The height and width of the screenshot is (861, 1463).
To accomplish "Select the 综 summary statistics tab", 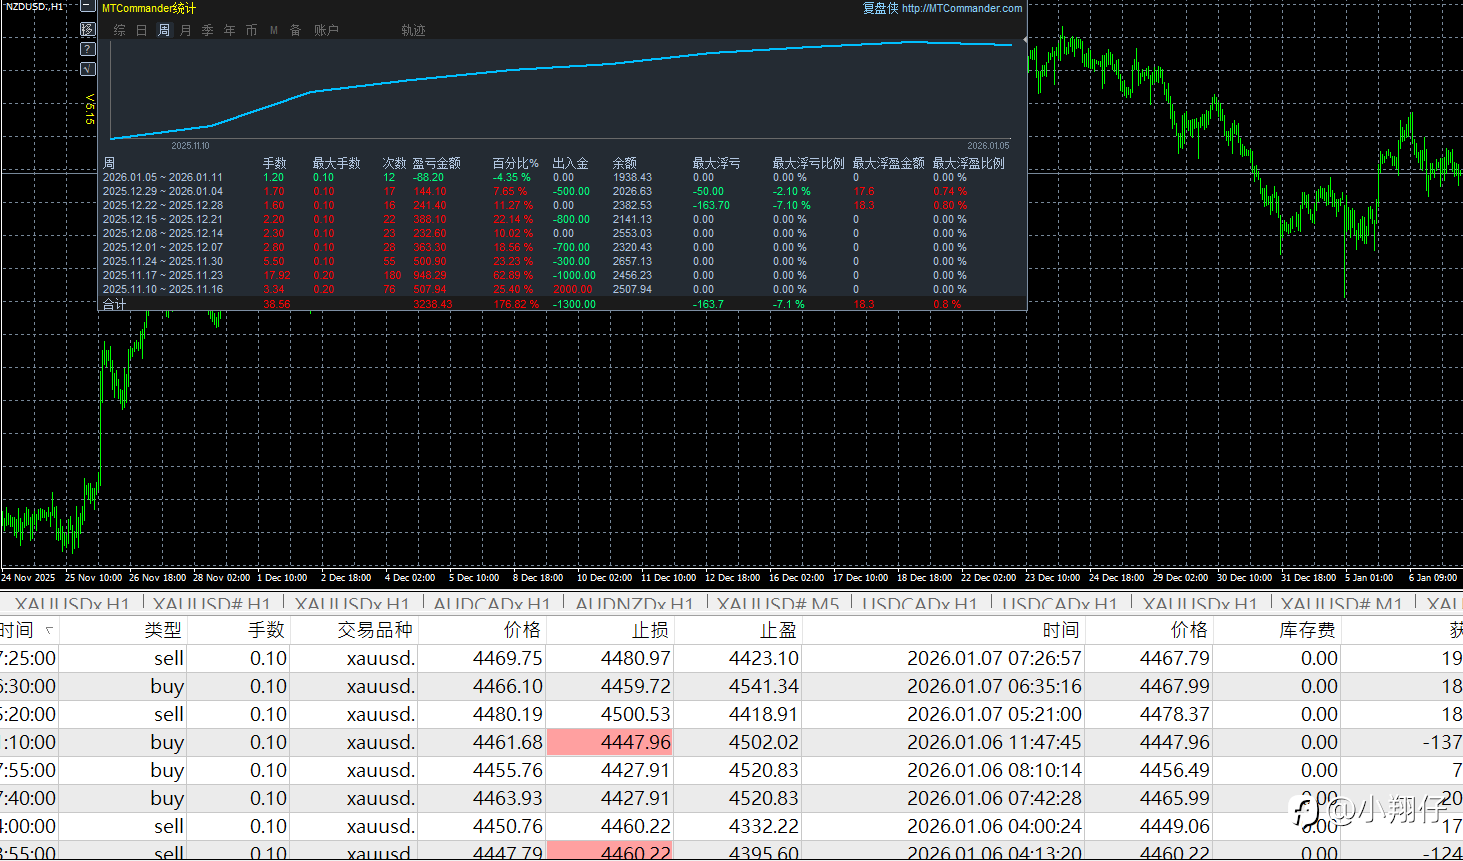I will point(120,31).
